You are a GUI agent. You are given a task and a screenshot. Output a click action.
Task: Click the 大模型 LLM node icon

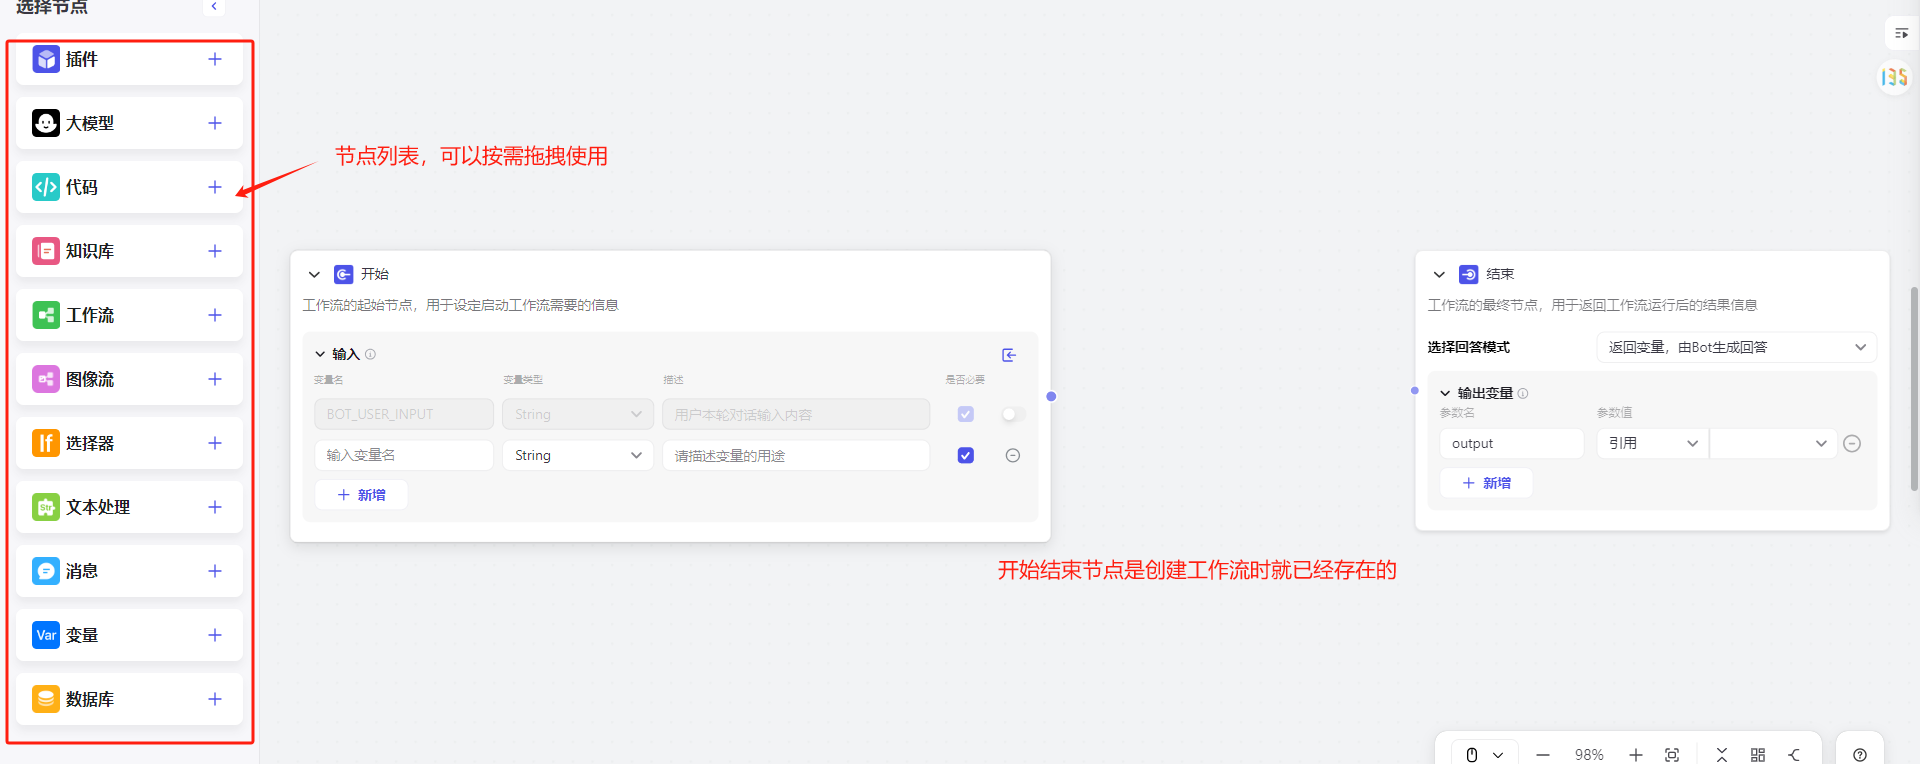[46, 123]
